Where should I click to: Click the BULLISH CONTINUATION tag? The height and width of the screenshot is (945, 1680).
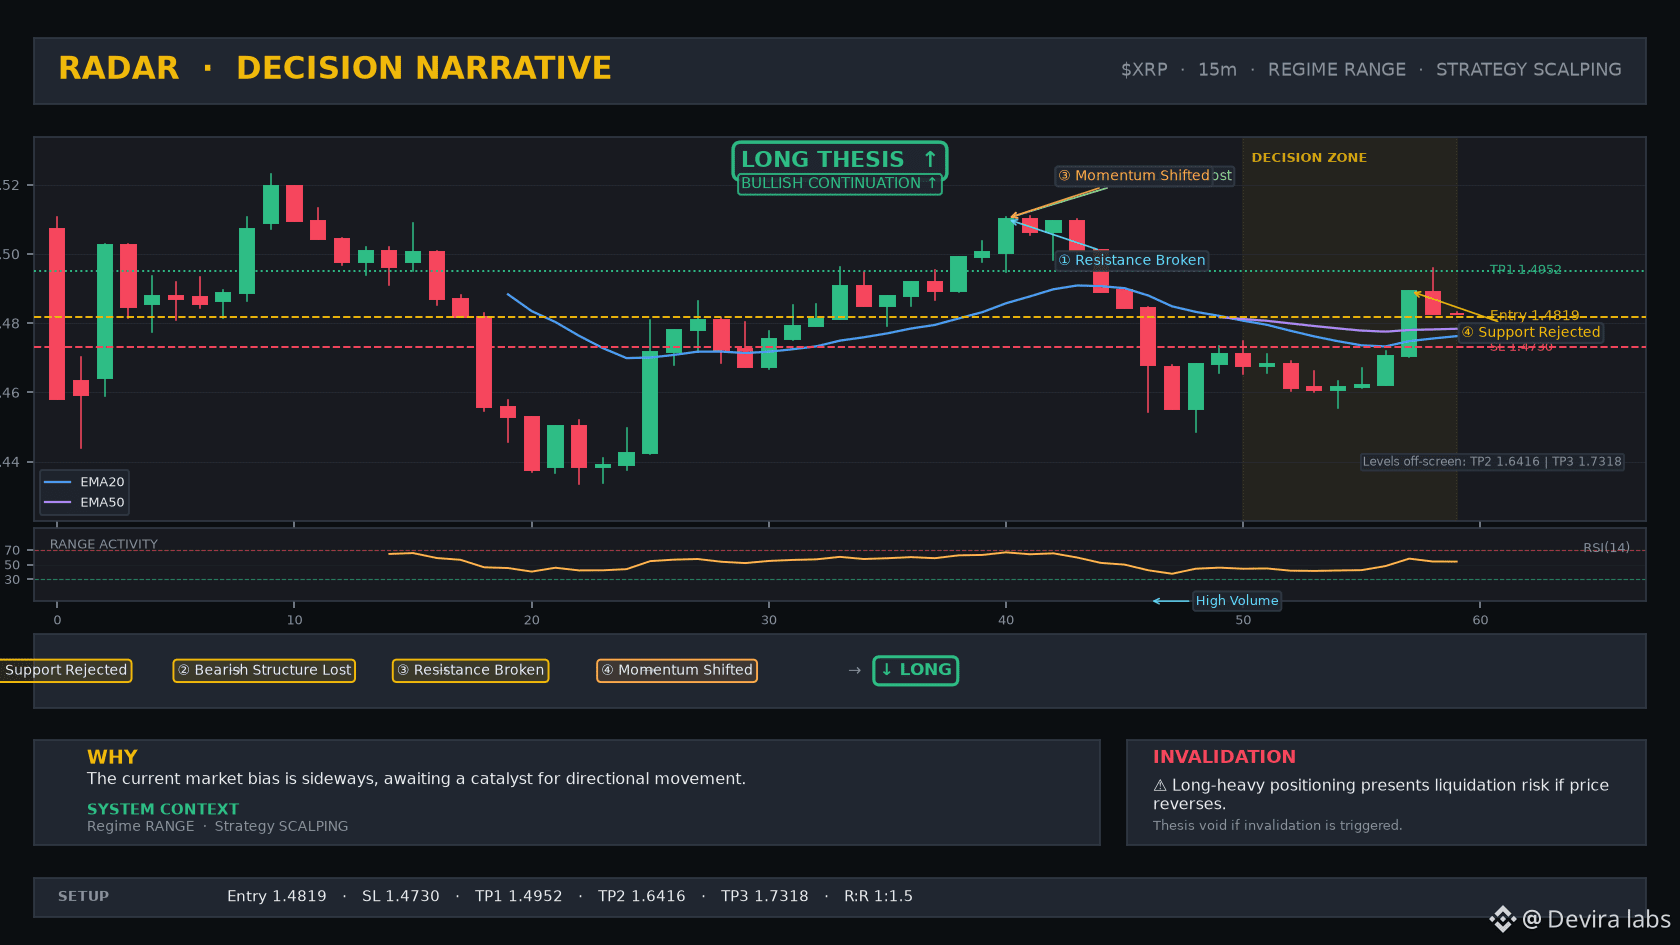pyautogui.click(x=839, y=184)
